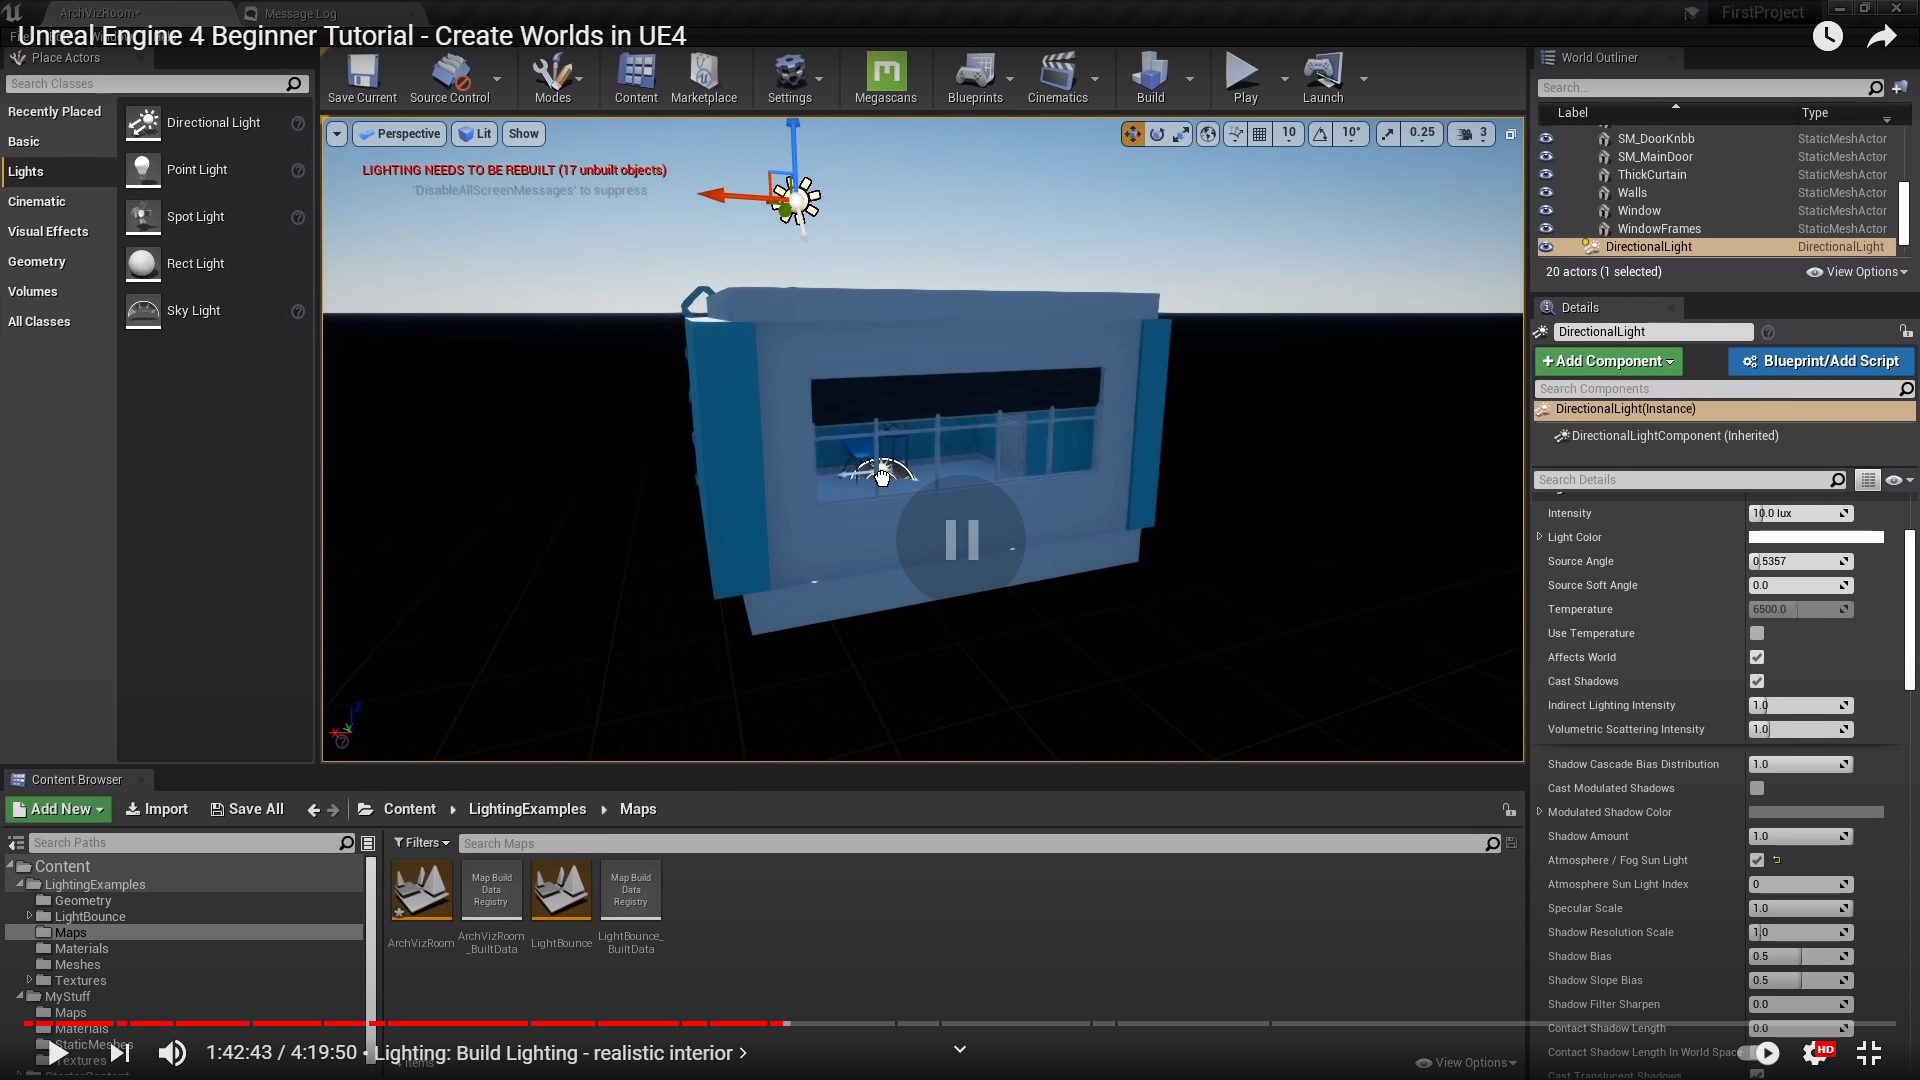Open the Marketplace from the toolbar
The width and height of the screenshot is (1920, 1080).
[x=703, y=73]
